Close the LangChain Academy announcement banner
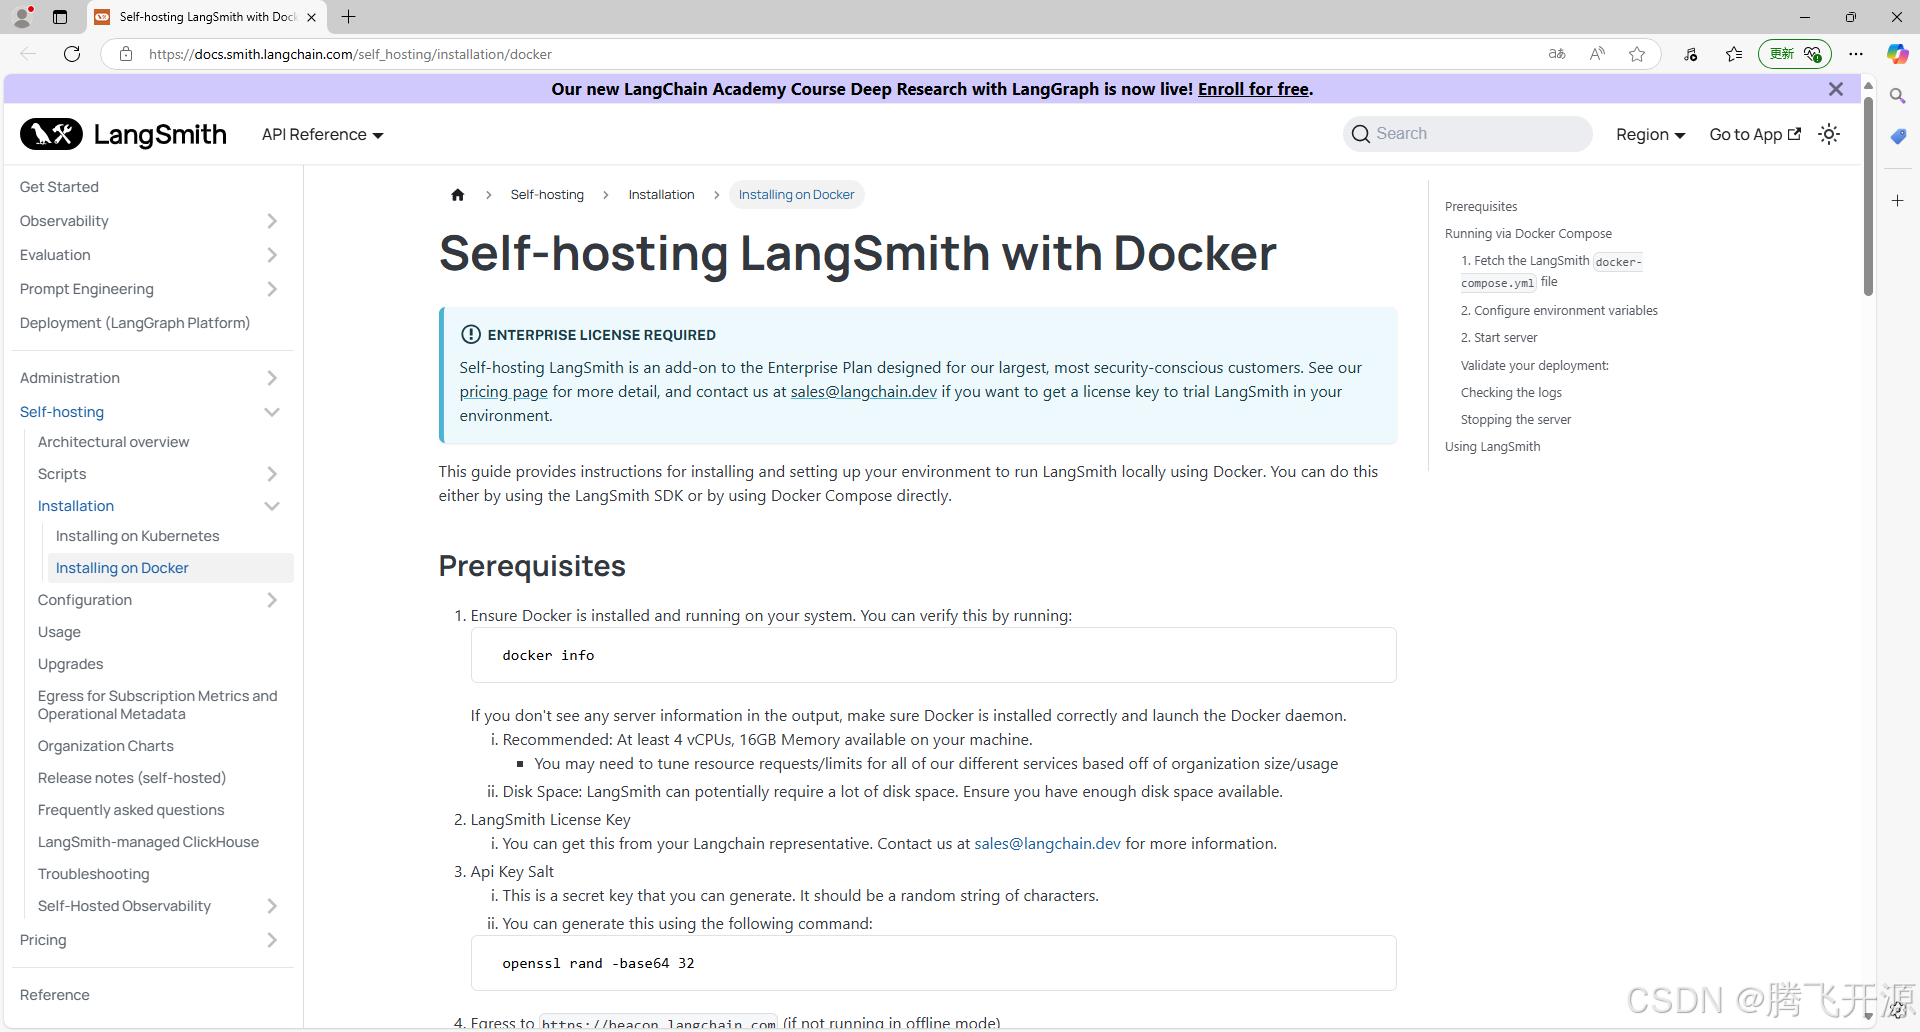 pos(1836,89)
